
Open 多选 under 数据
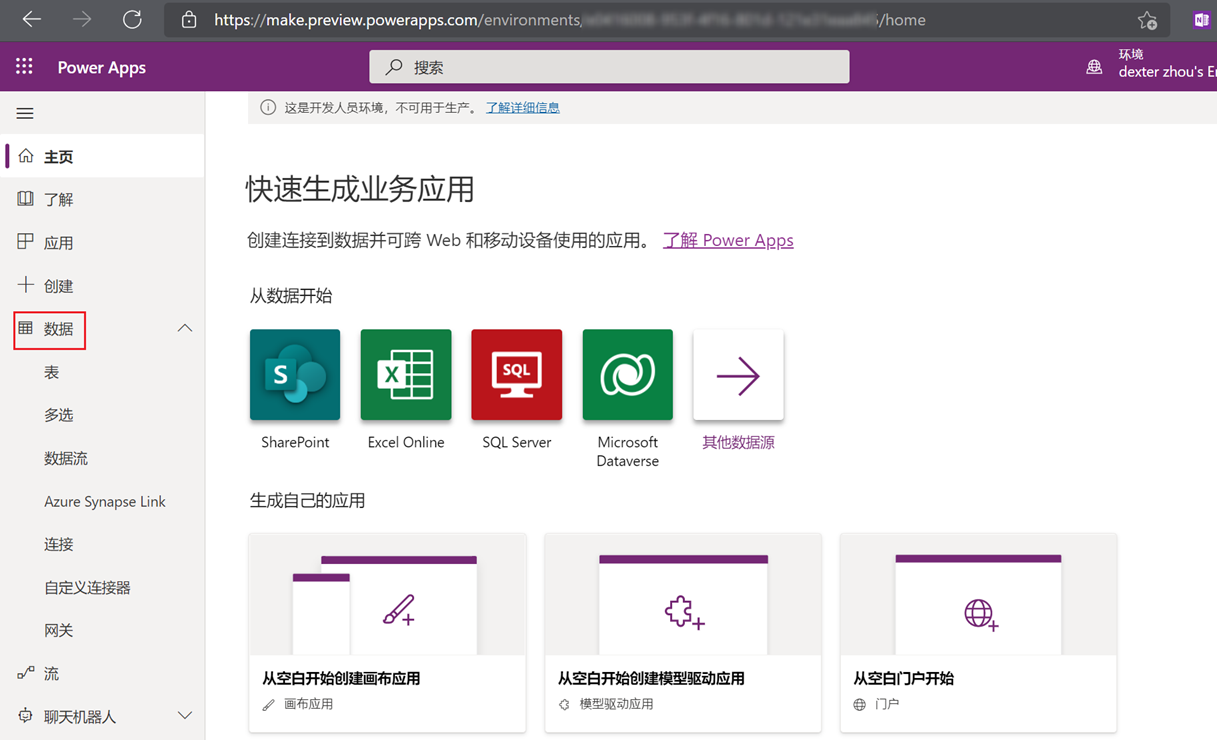(x=59, y=415)
